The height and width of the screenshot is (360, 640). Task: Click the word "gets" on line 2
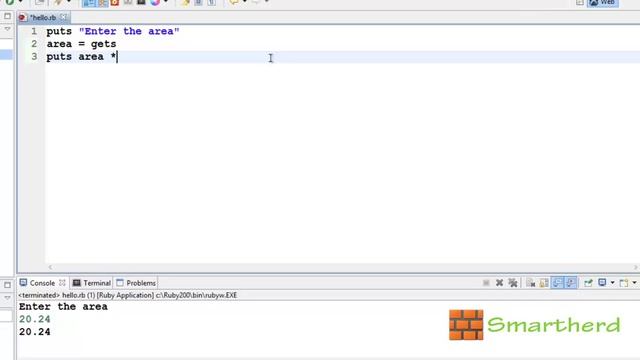tap(104, 44)
